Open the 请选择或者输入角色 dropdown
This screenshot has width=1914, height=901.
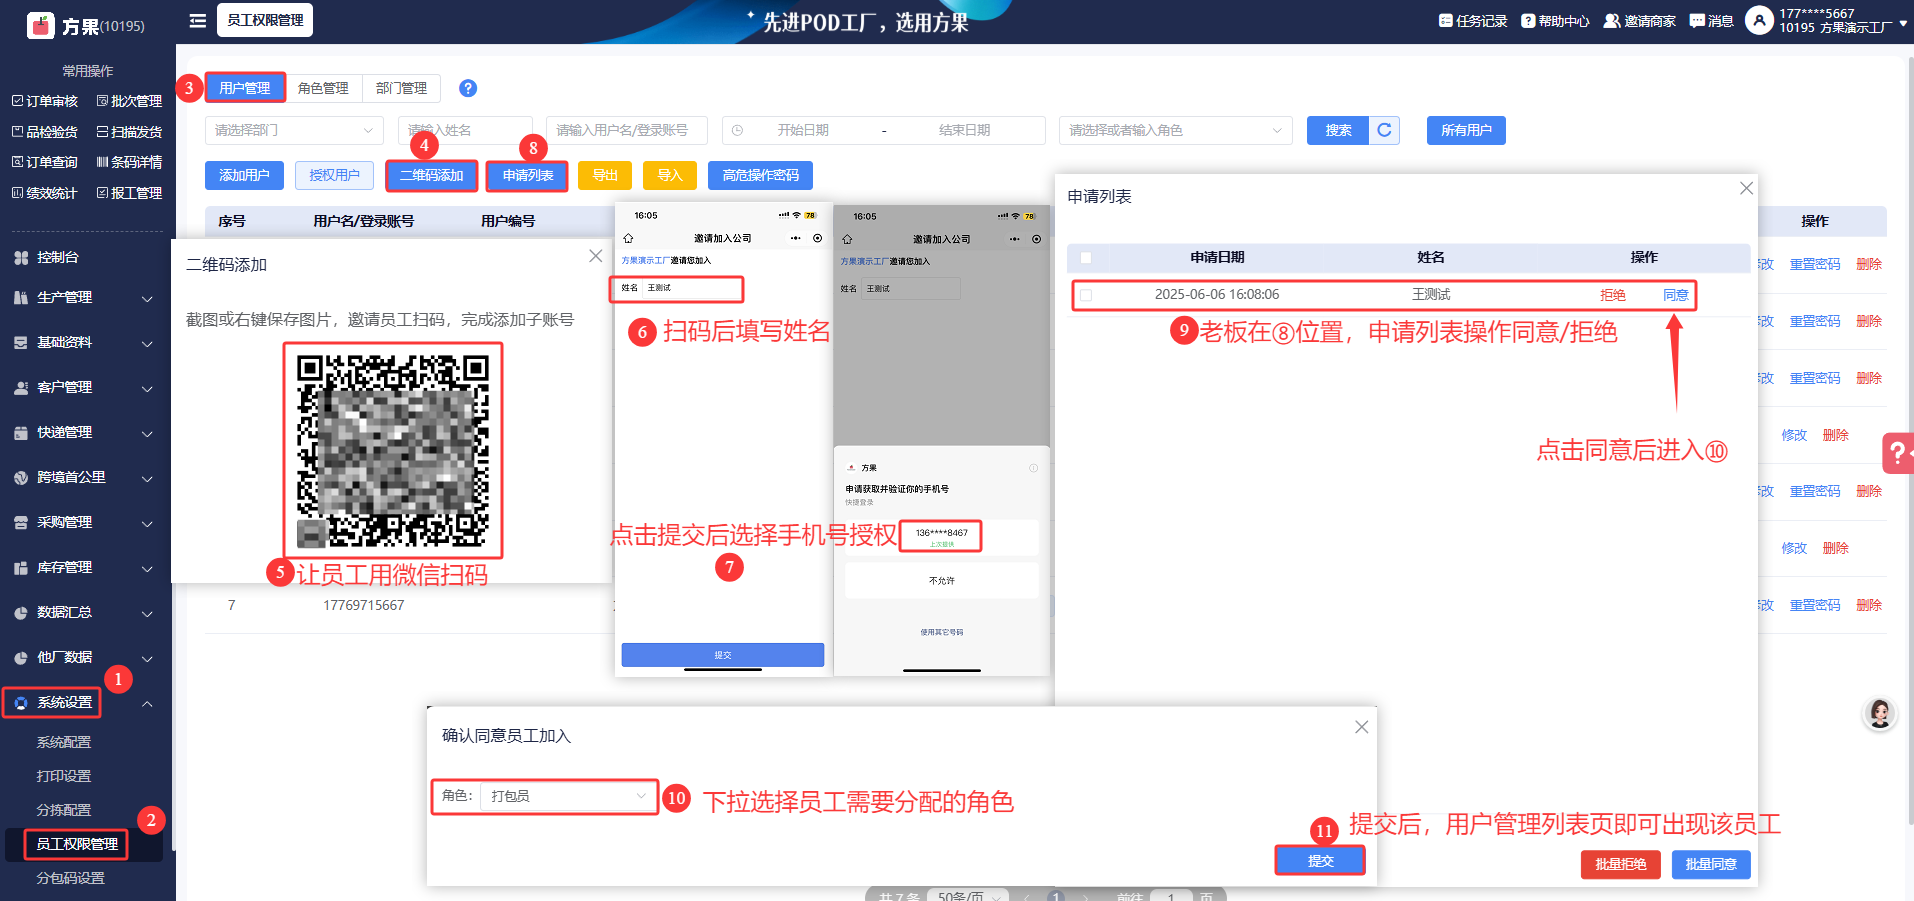tap(1175, 130)
